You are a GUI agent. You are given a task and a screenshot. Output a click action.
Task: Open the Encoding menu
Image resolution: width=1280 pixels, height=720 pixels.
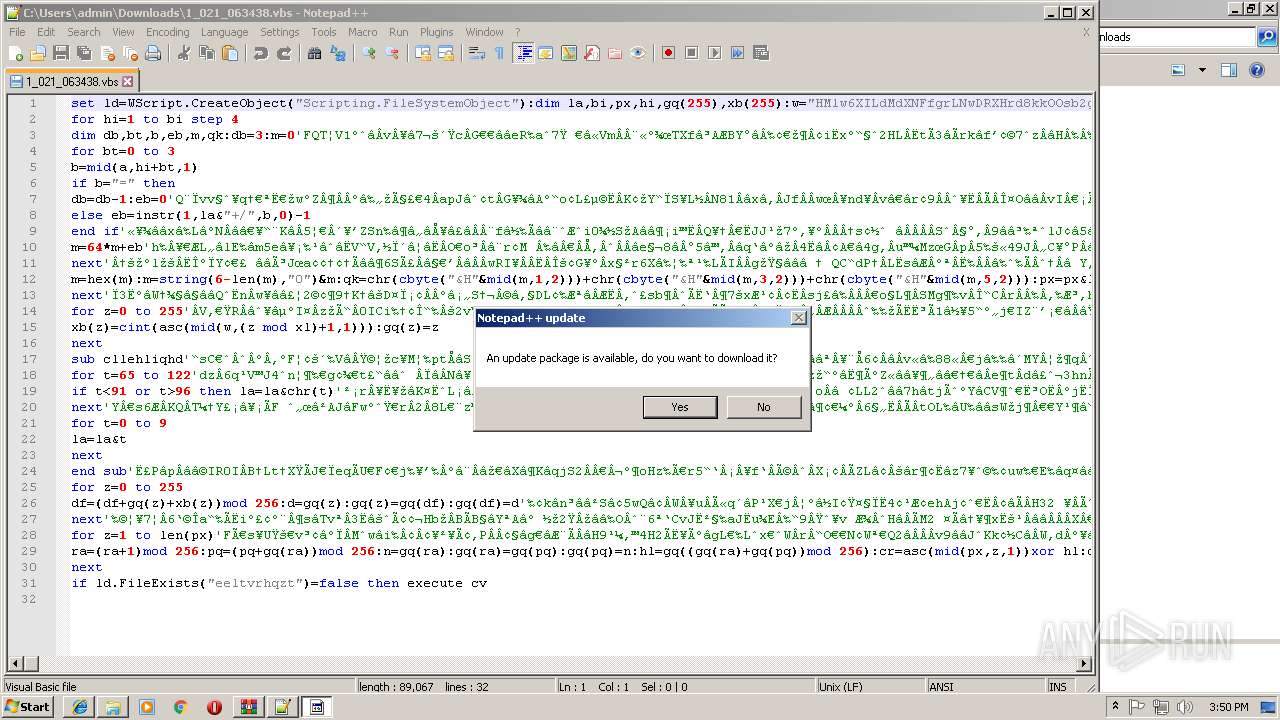167,32
